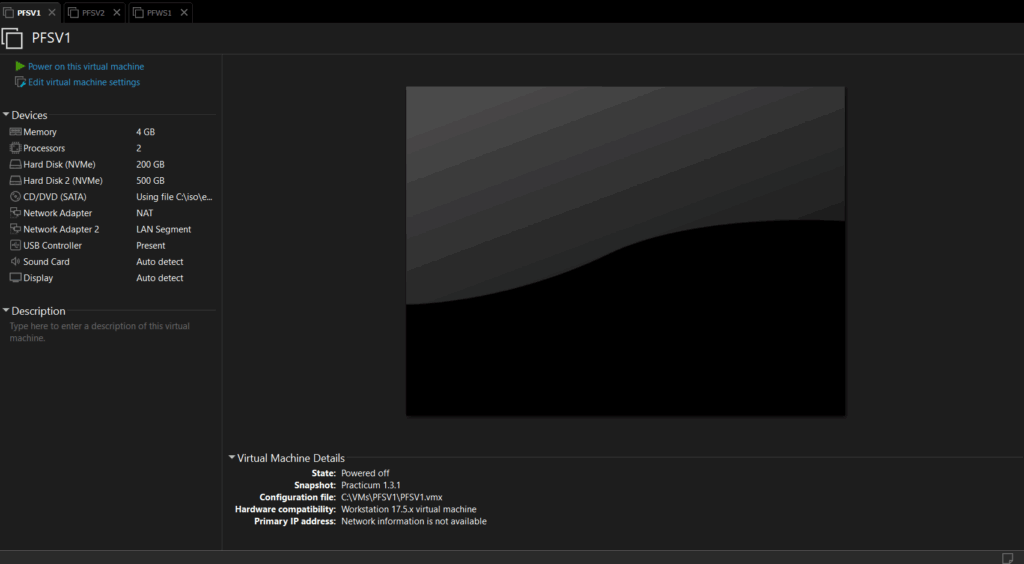The width and height of the screenshot is (1024, 564).
Task: Open Edit virtual machine settings link
Action: (x=84, y=82)
